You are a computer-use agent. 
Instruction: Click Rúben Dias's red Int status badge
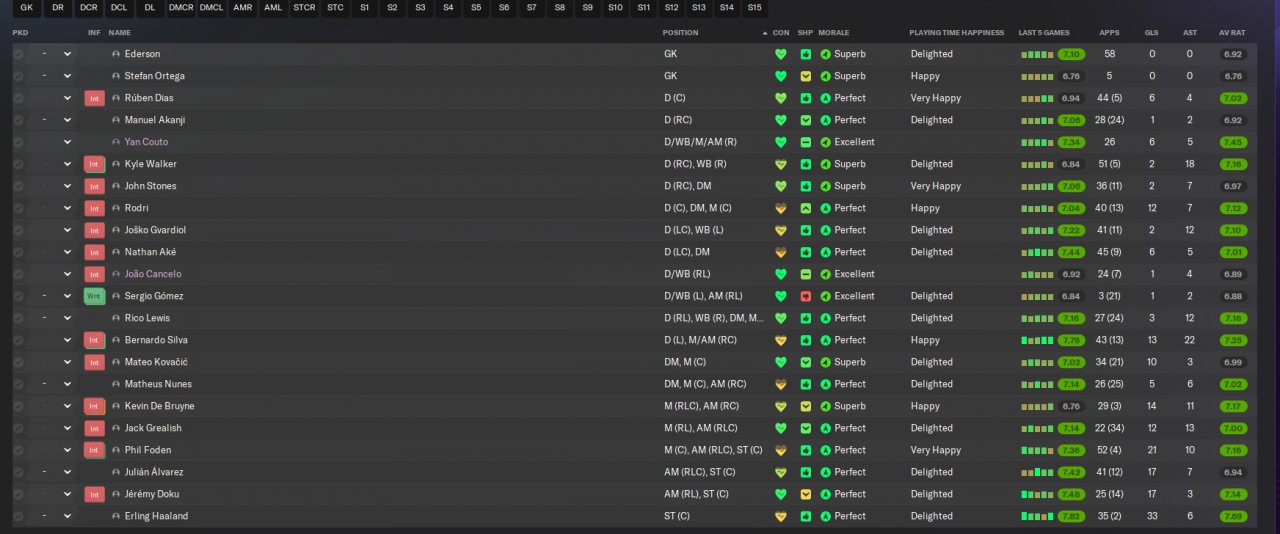click(95, 98)
